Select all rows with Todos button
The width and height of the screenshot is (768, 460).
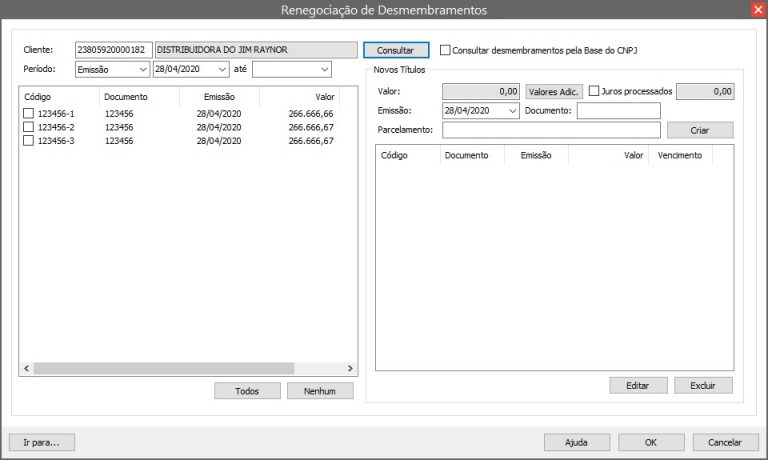pyautogui.click(x=247, y=391)
